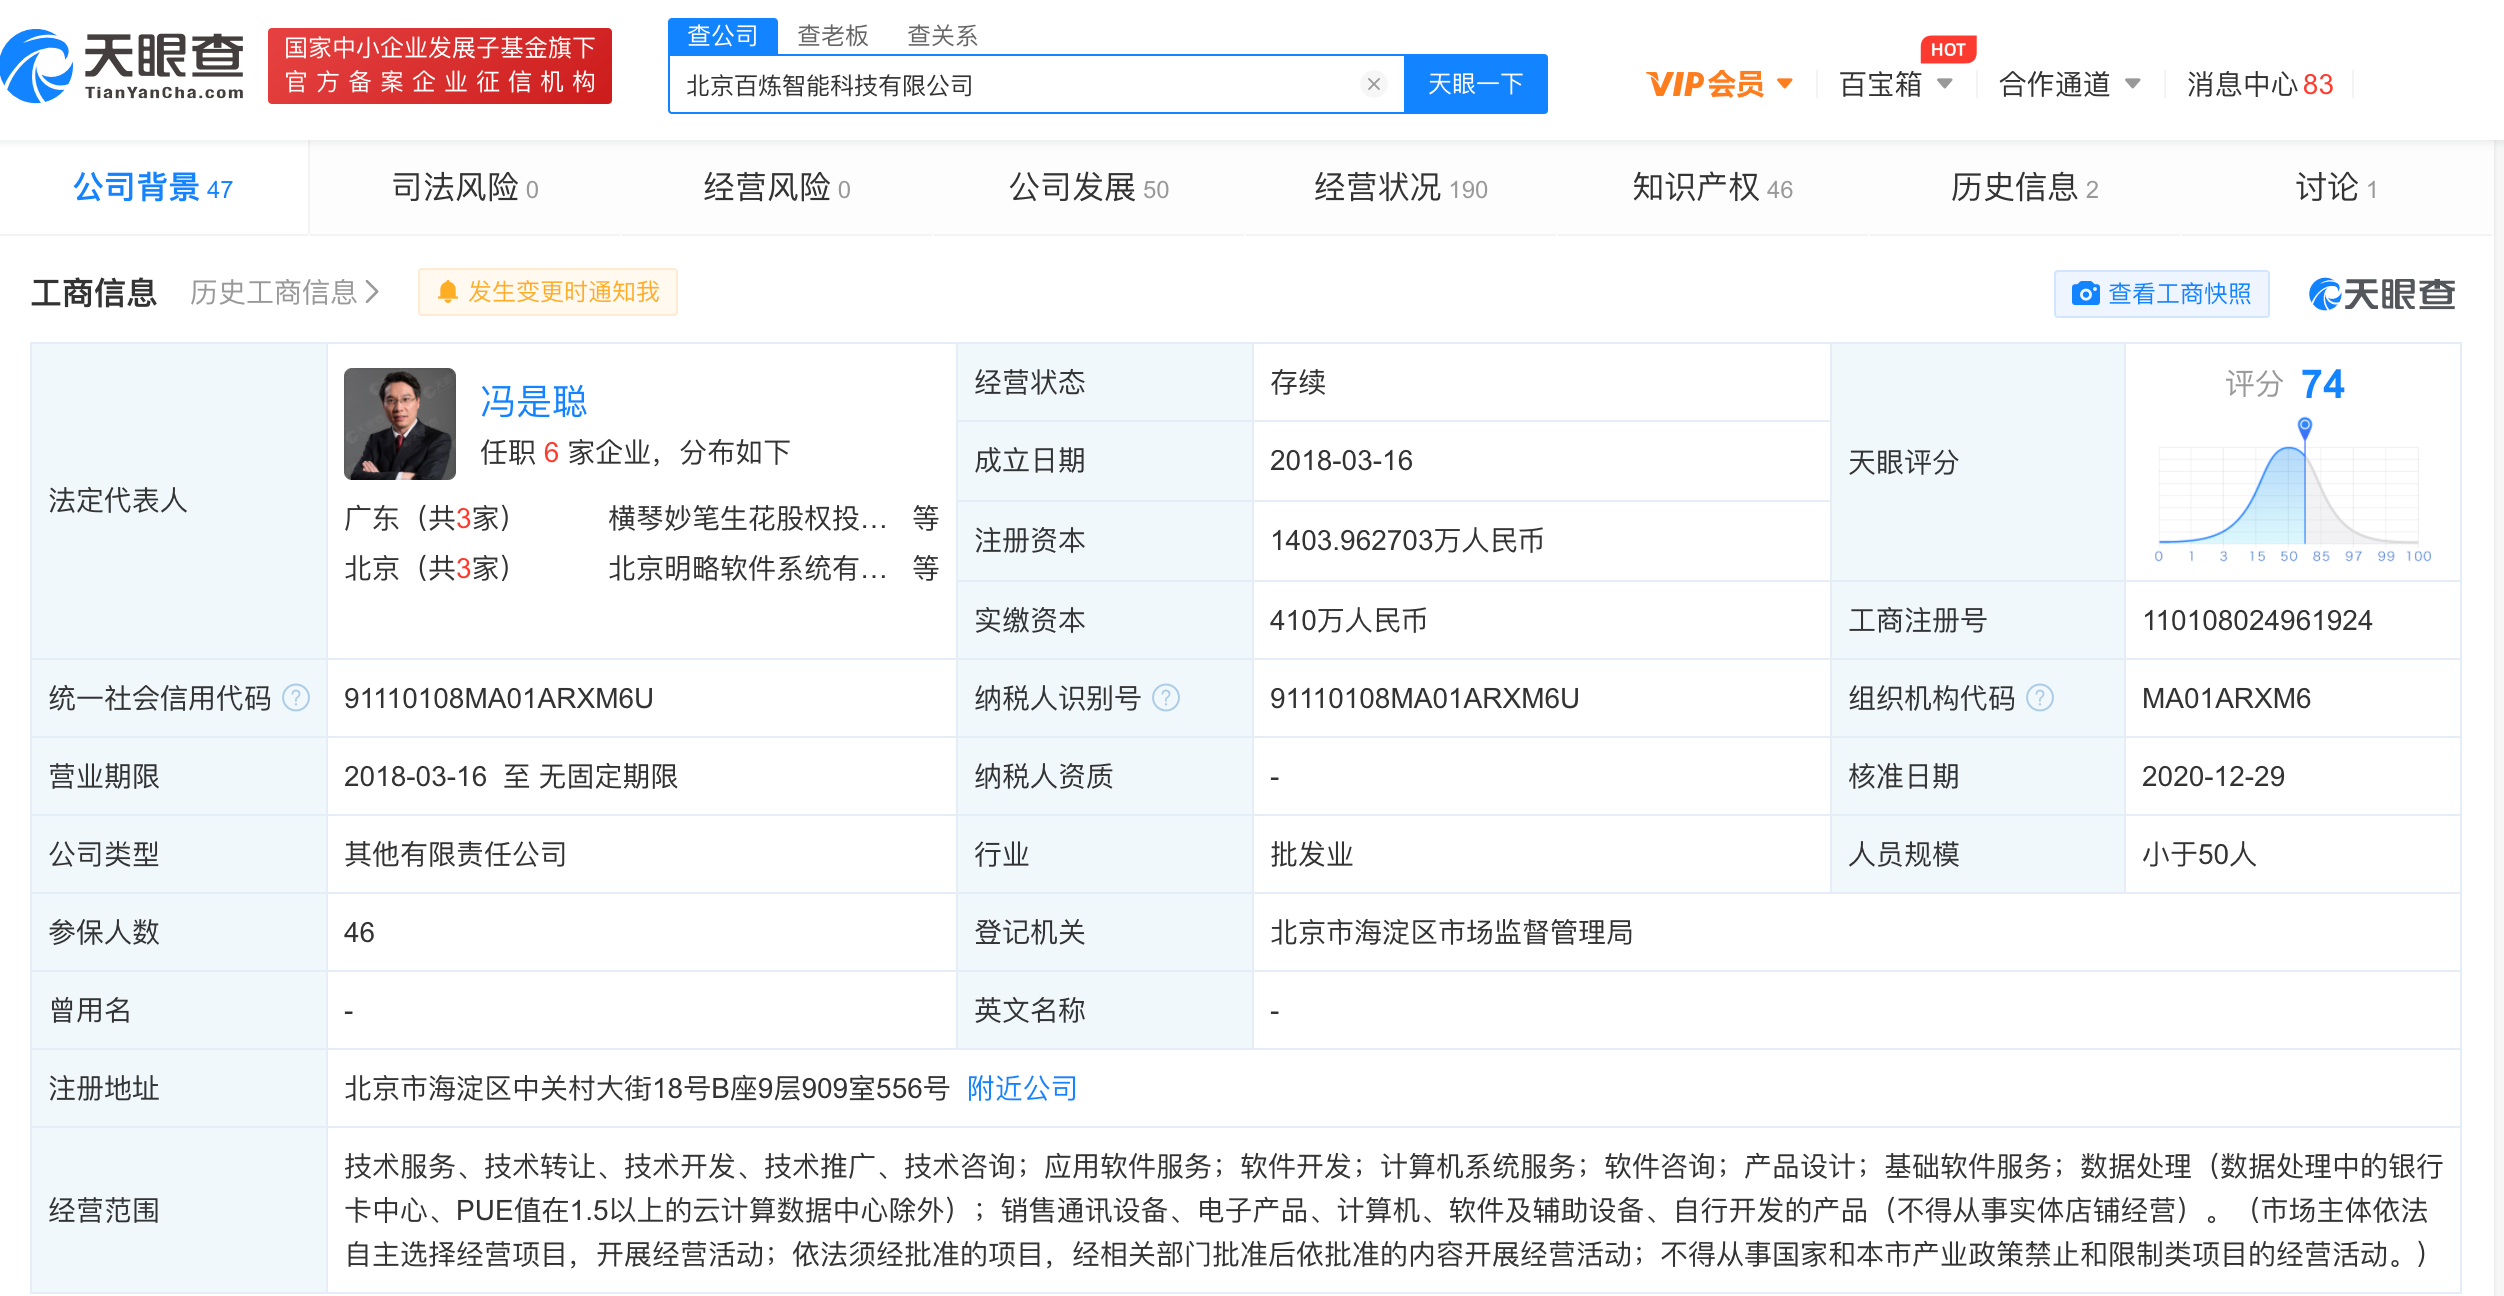The height and width of the screenshot is (1296, 2504).
Task: Select the 查老板 search tab
Action: point(833,36)
